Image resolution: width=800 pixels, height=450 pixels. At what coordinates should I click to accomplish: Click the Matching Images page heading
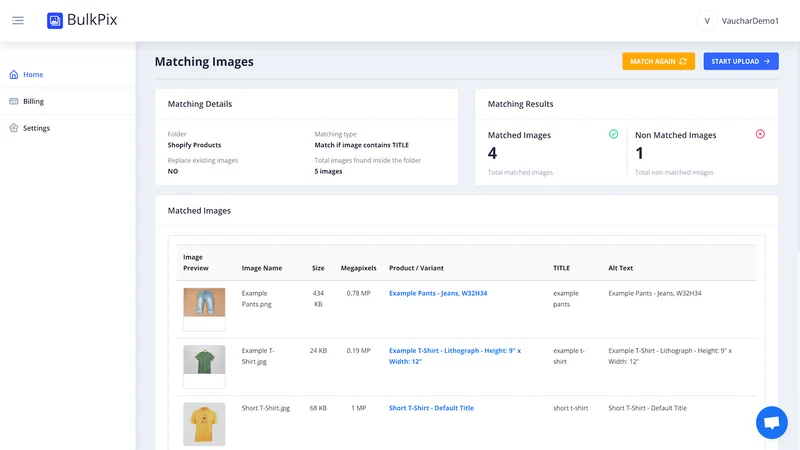click(x=204, y=62)
